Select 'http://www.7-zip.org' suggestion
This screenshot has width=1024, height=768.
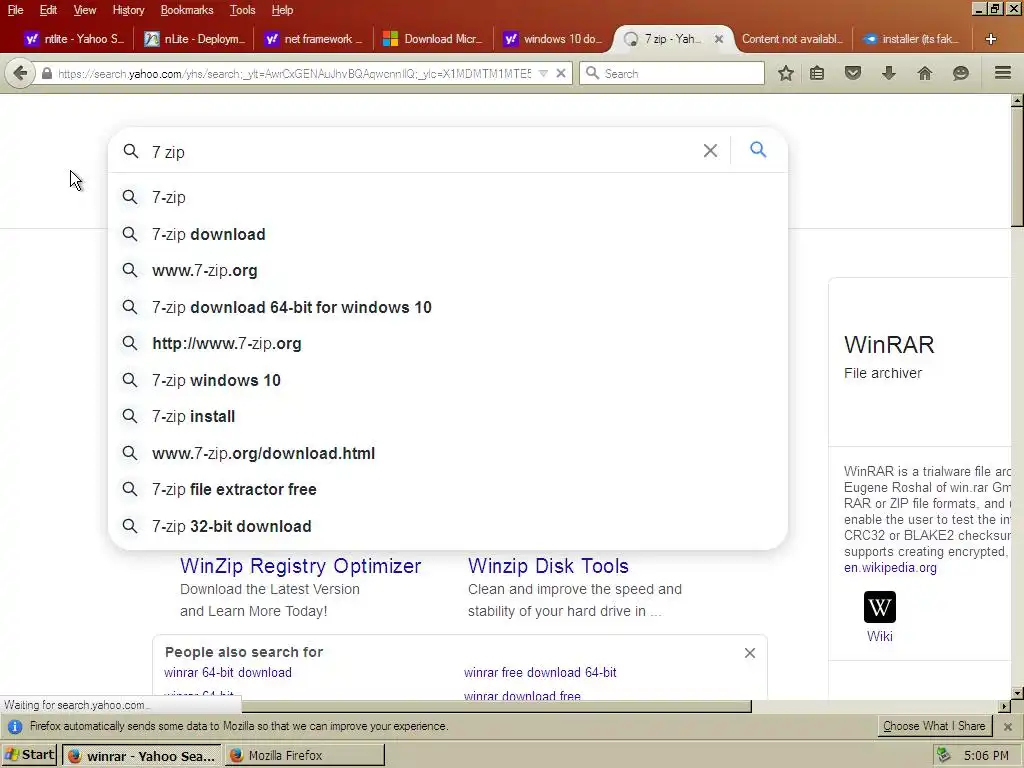click(x=448, y=344)
